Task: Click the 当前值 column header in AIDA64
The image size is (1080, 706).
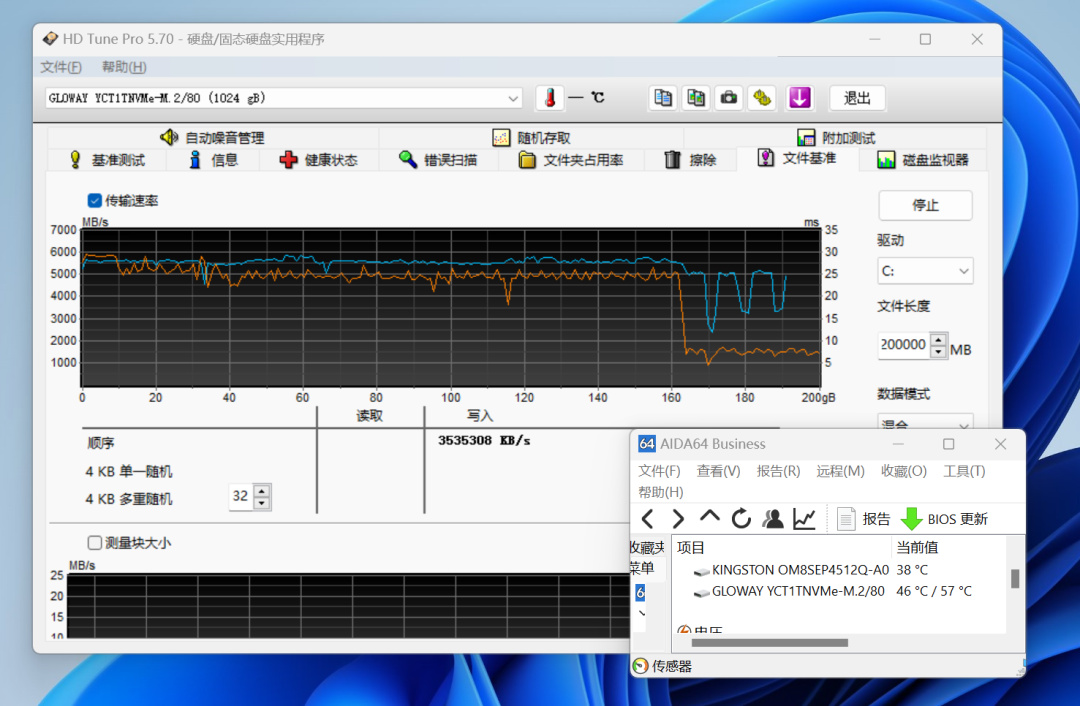Action: pos(948,547)
